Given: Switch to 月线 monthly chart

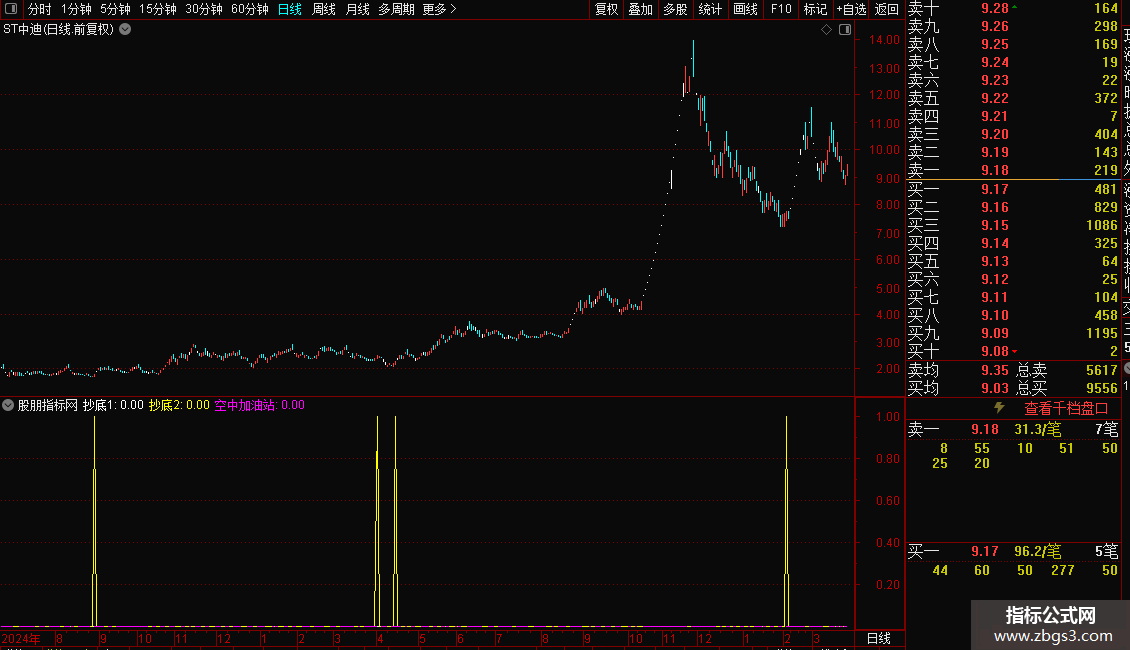Looking at the screenshot, I should [357, 9].
